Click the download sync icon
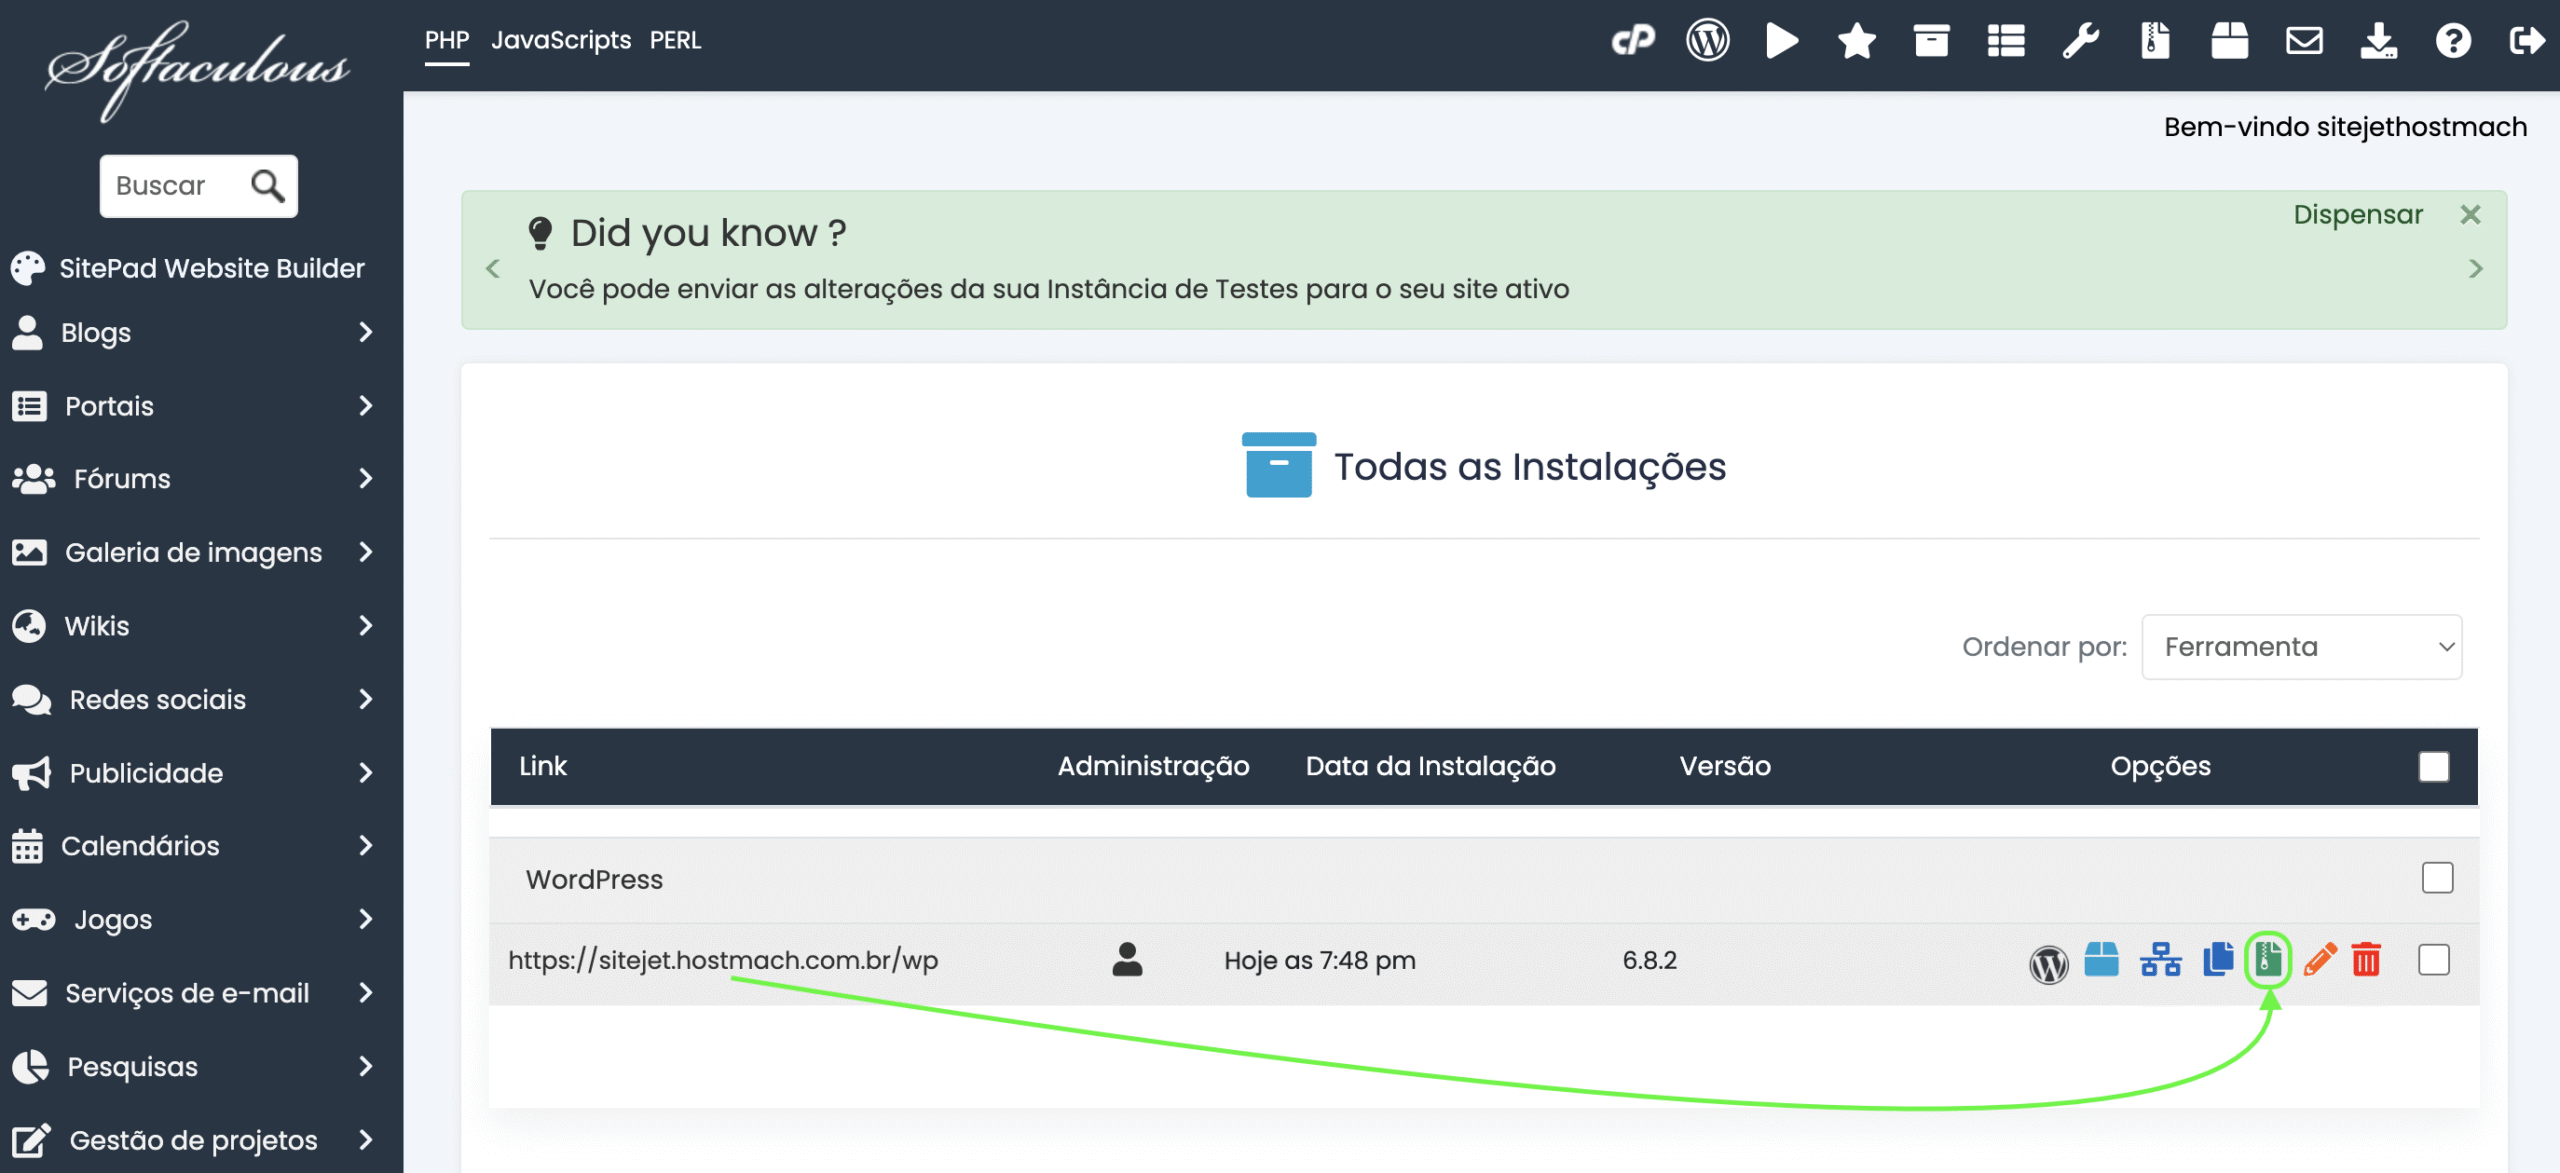 click(2379, 41)
